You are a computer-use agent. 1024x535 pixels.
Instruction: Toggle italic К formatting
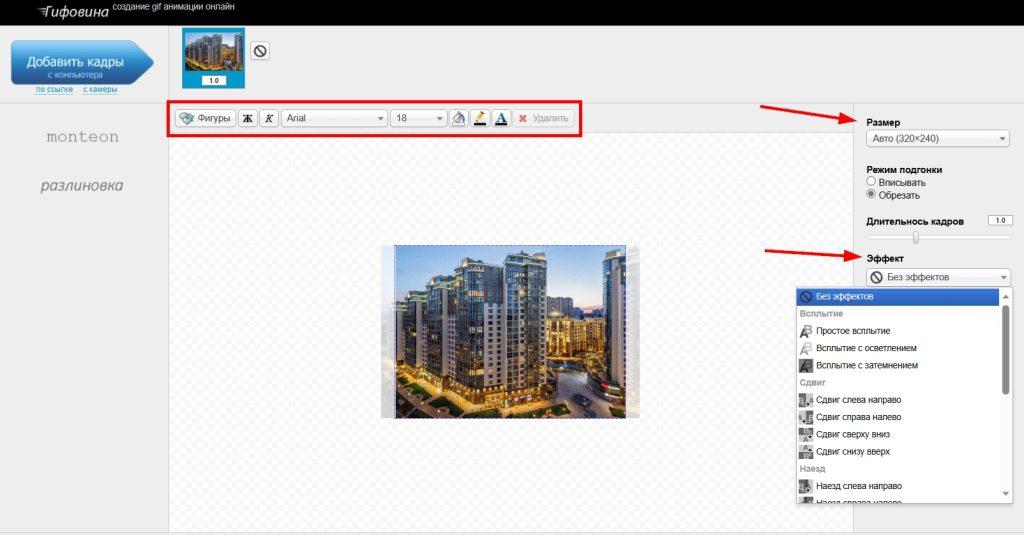tap(269, 118)
